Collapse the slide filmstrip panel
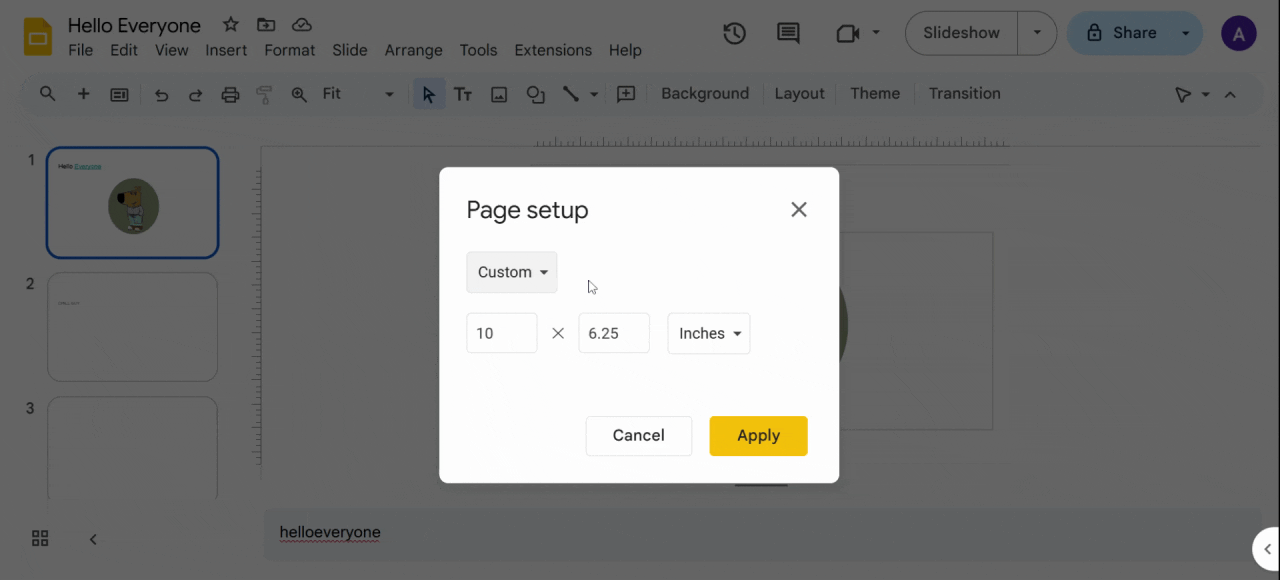Viewport: 1280px width, 580px height. (x=92, y=538)
